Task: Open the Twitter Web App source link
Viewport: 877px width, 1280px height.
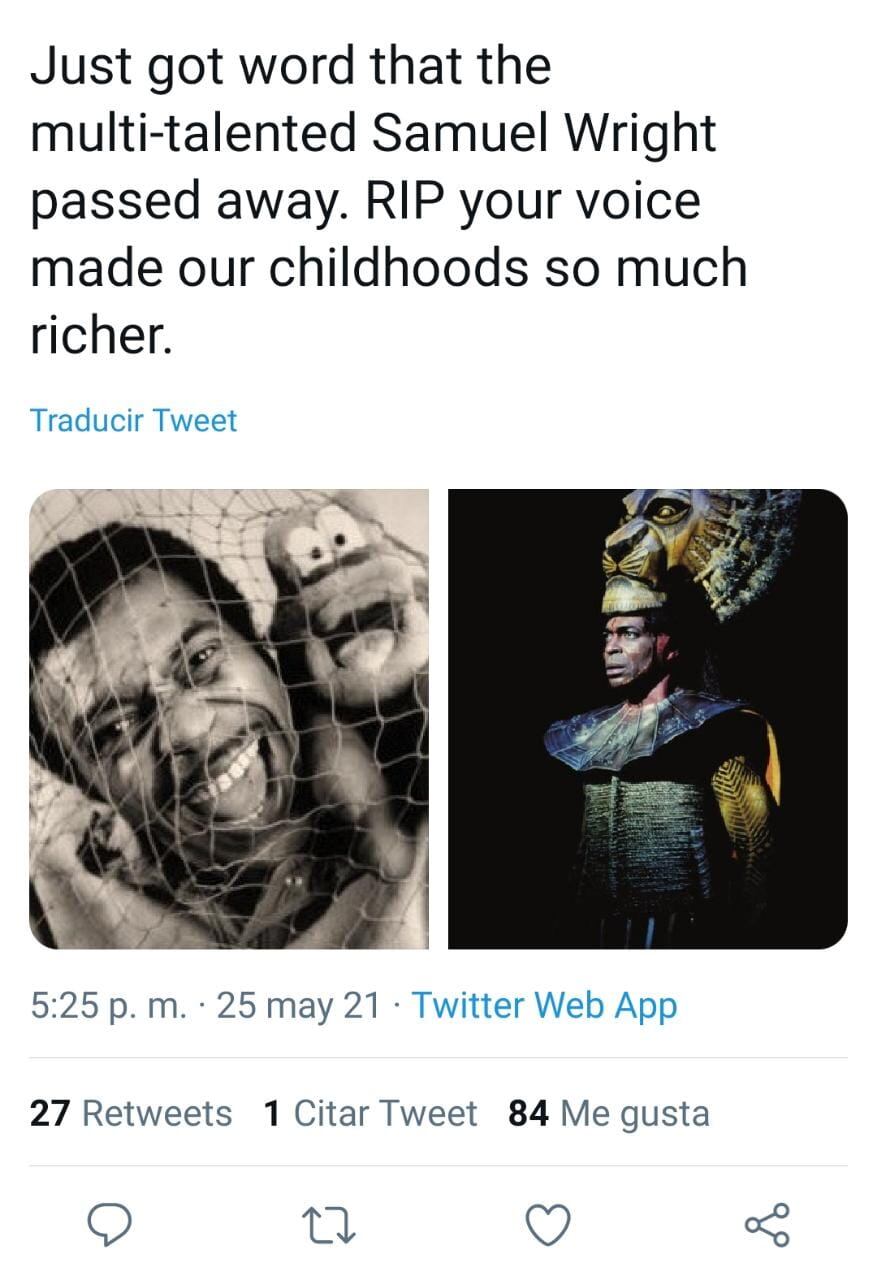Action: 544,1005
